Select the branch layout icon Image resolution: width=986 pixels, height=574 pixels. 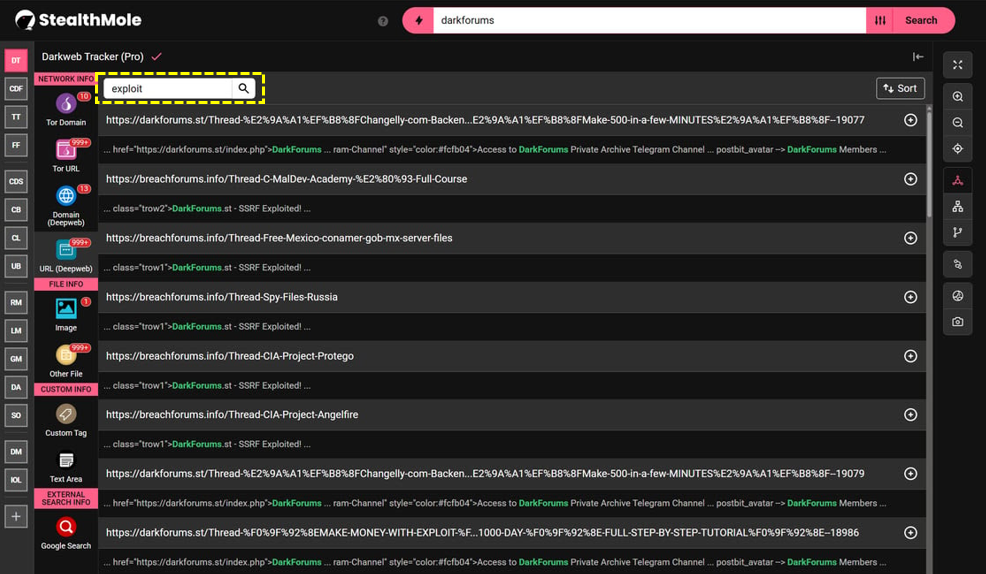[958, 233]
